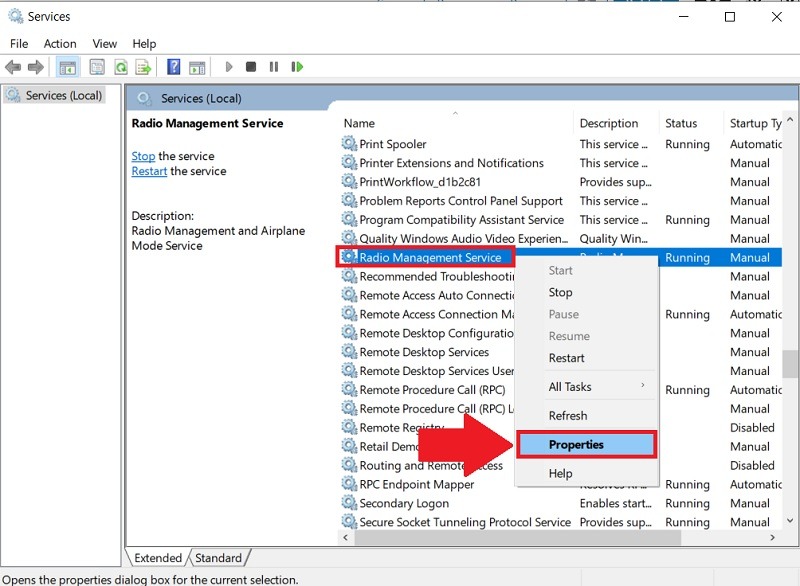
Task: Click the Forward navigation arrow icon
Action: (34, 67)
